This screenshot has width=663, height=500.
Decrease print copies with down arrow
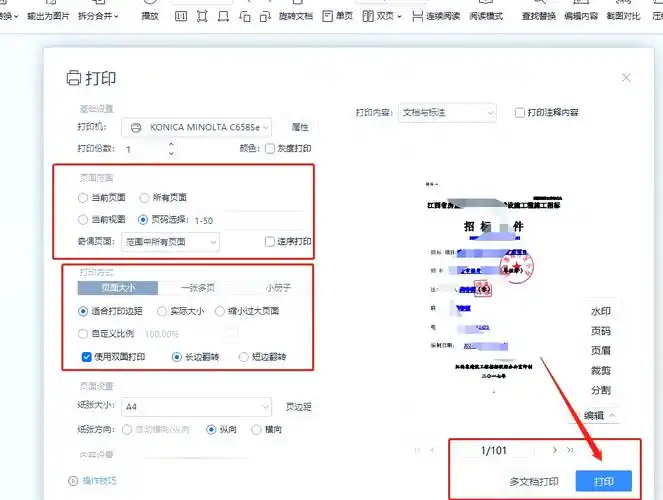[171, 153]
